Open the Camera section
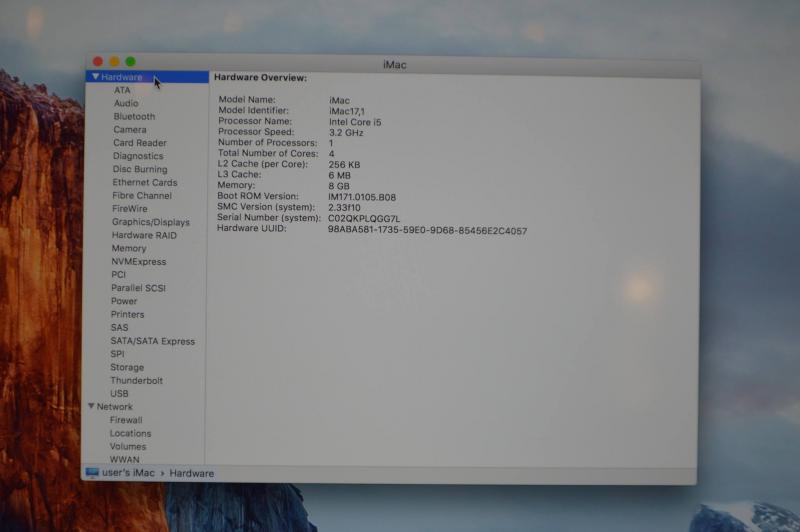The width and height of the screenshot is (800, 532). pos(130,130)
